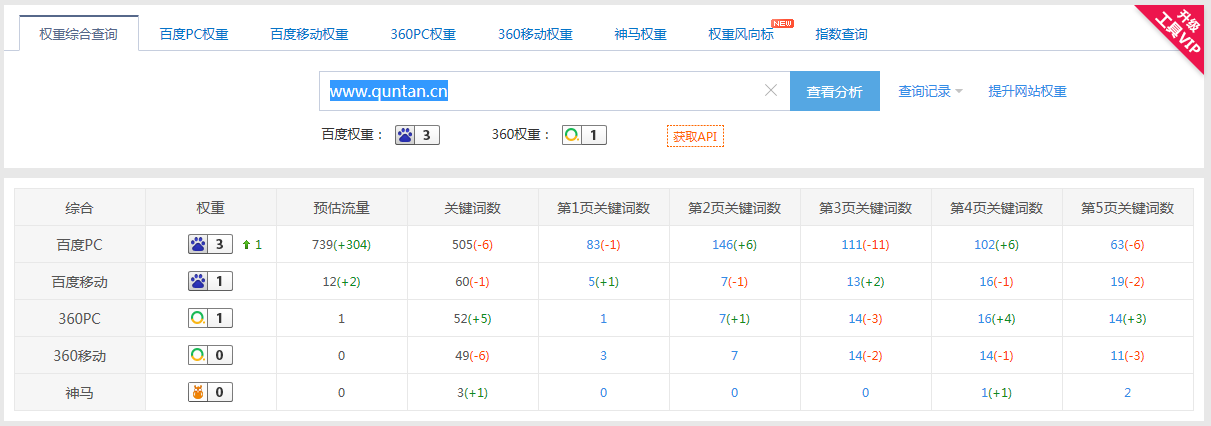Click the 360移动 row weight badge 0
This screenshot has height=426, width=1211.
(211, 355)
